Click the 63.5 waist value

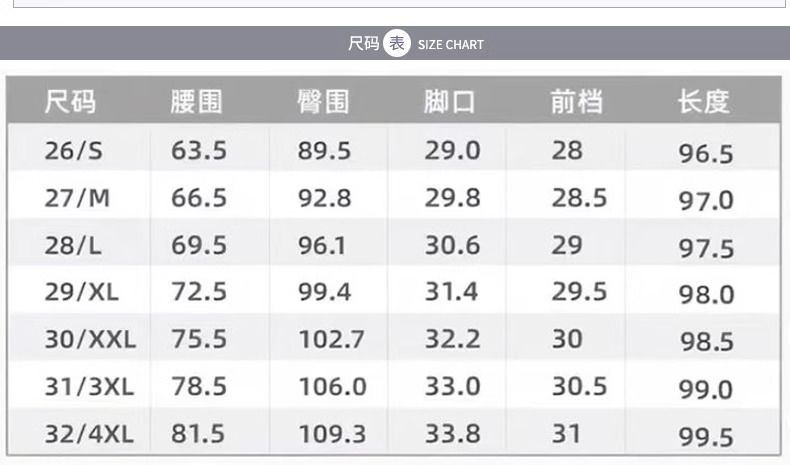coord(199,151)
